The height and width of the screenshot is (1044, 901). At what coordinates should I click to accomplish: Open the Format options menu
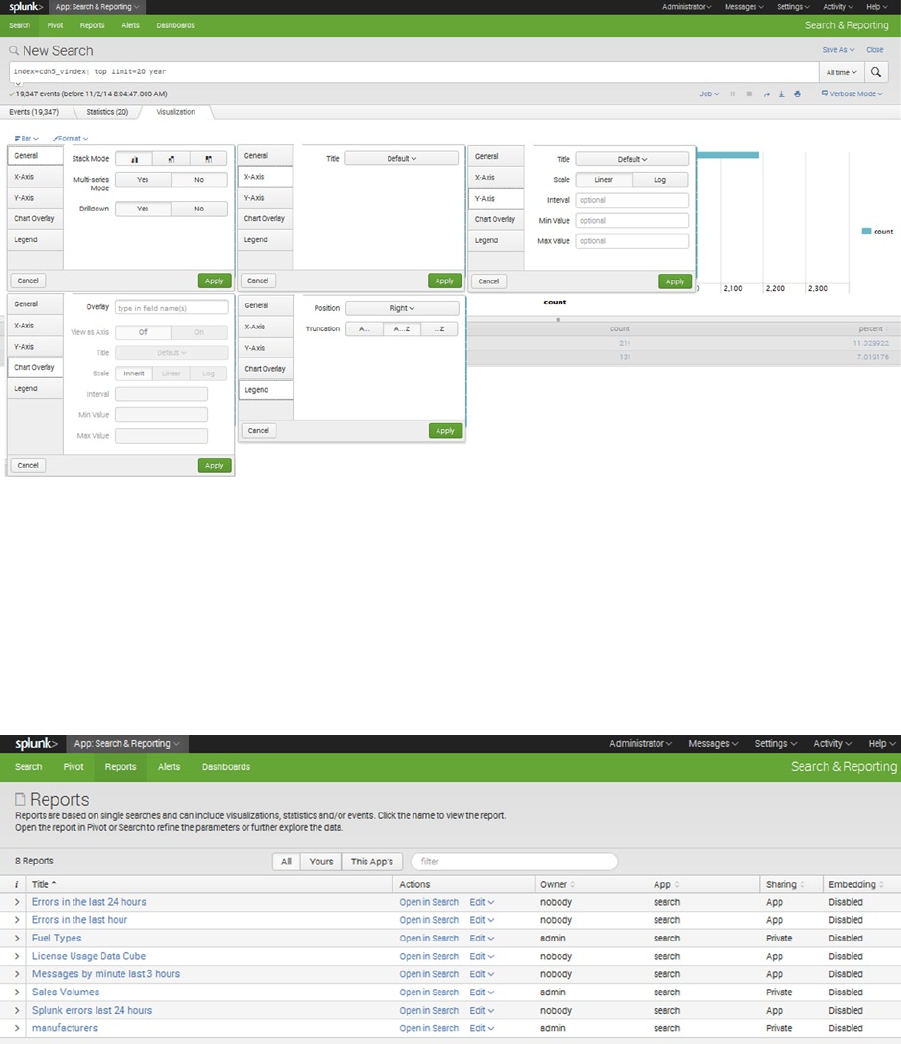point(71,138)
